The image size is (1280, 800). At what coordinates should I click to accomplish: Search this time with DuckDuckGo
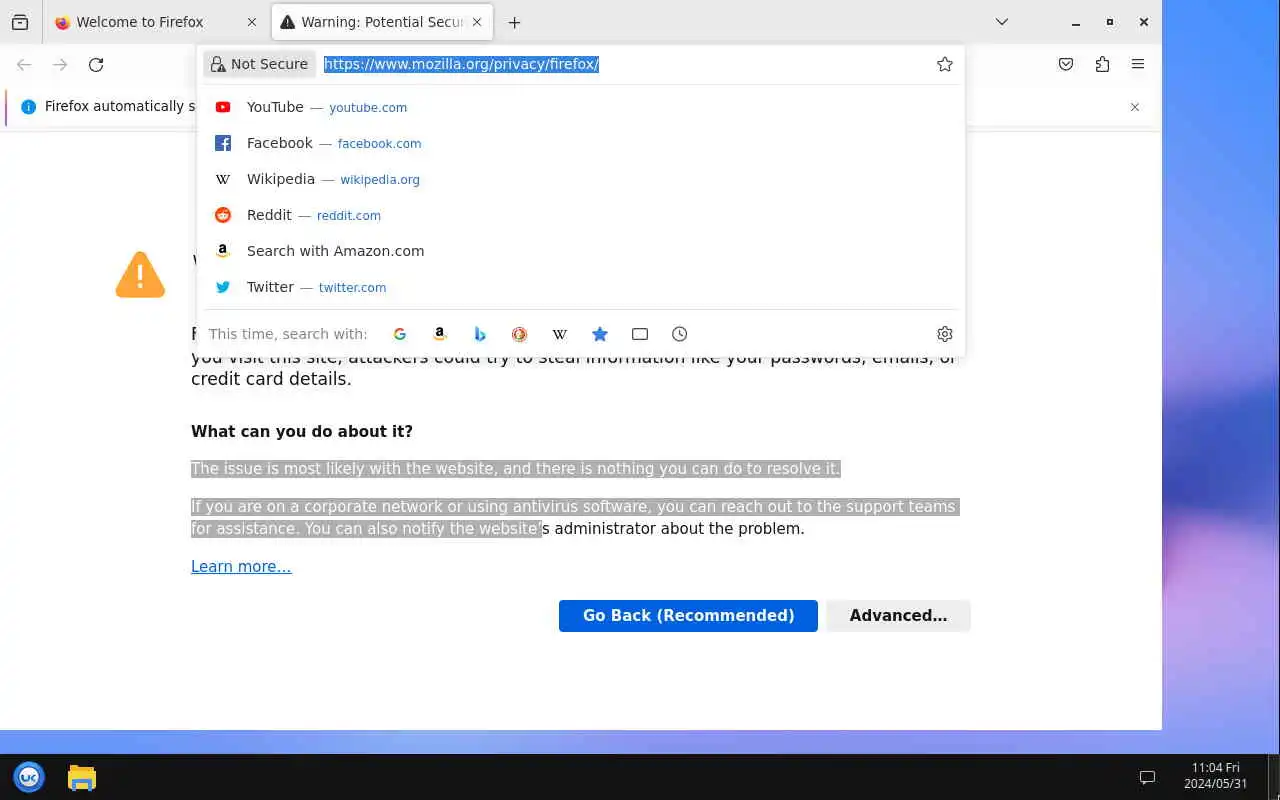click(520, 334)
